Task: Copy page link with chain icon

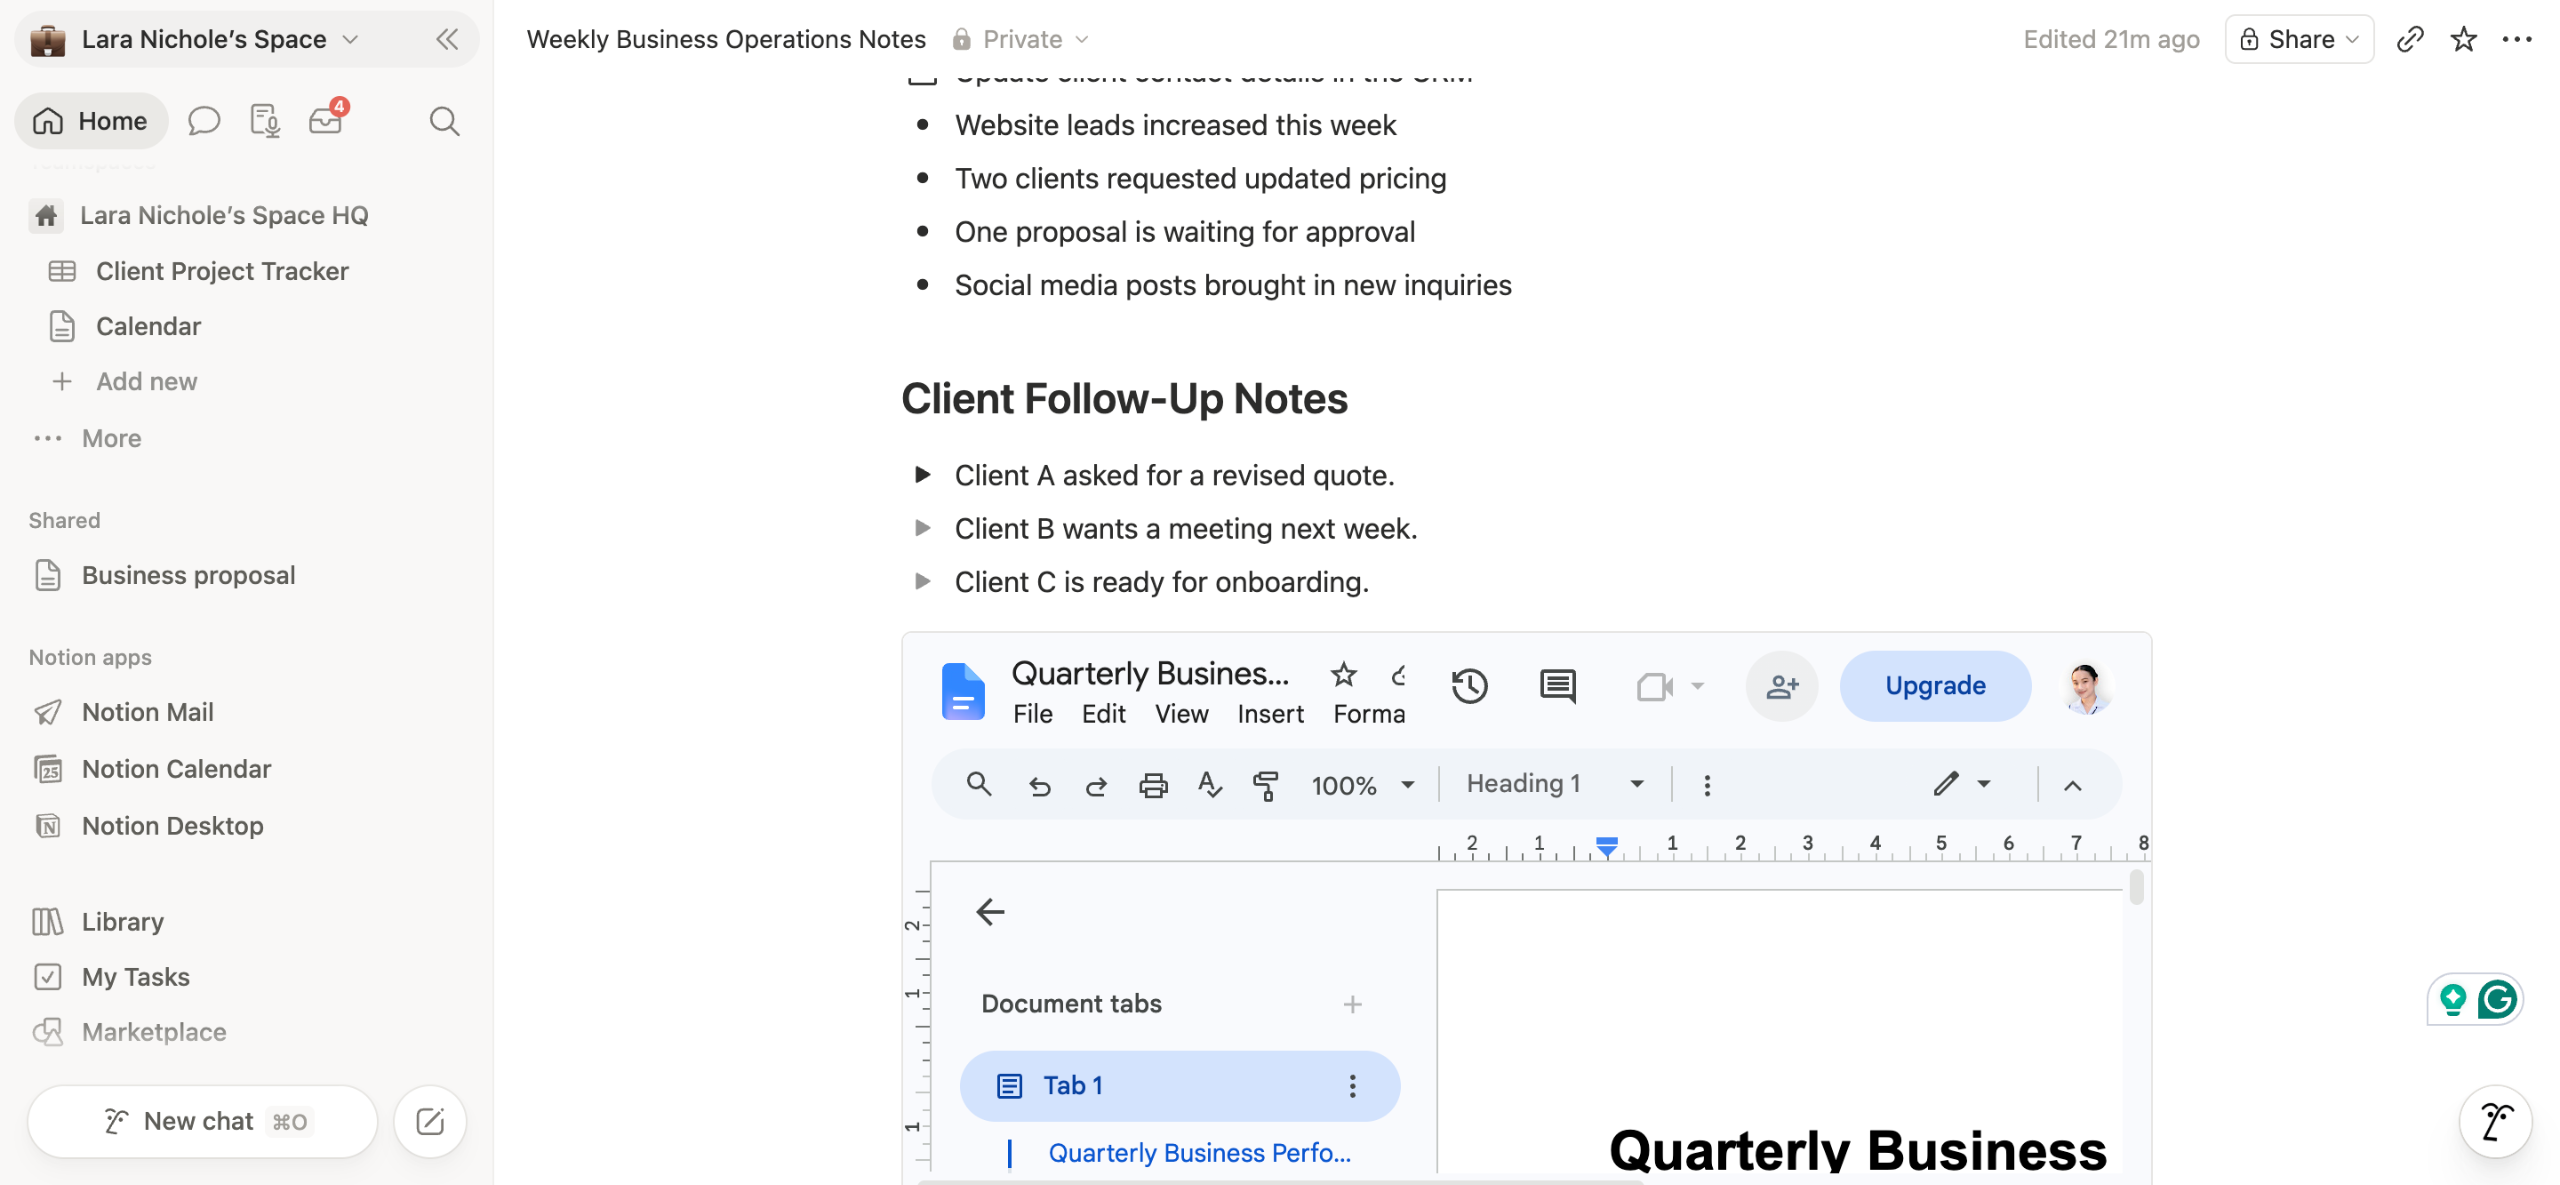Action: point(2410,39)
